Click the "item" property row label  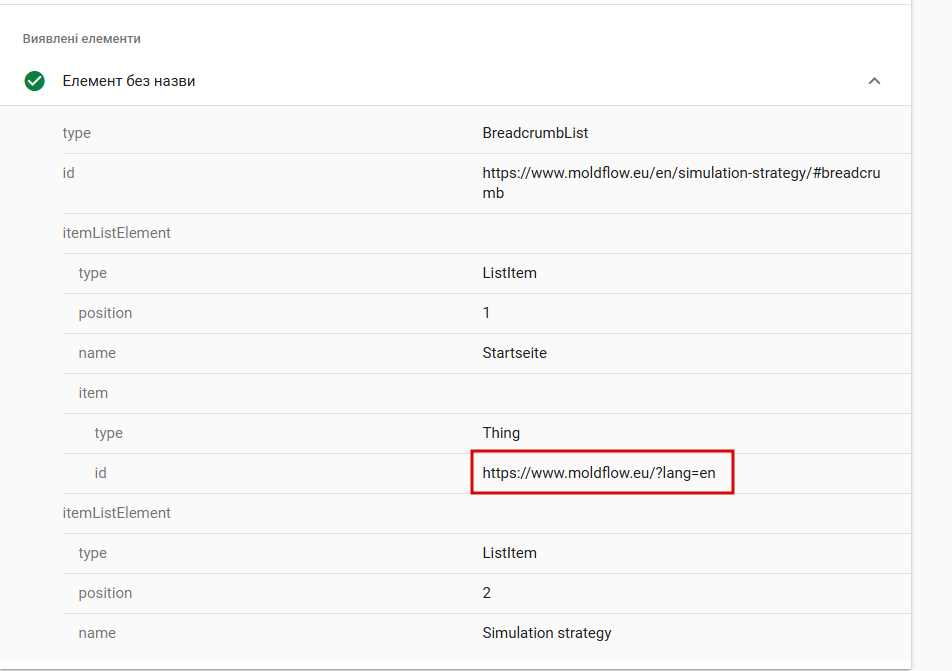tap(93, 393)
